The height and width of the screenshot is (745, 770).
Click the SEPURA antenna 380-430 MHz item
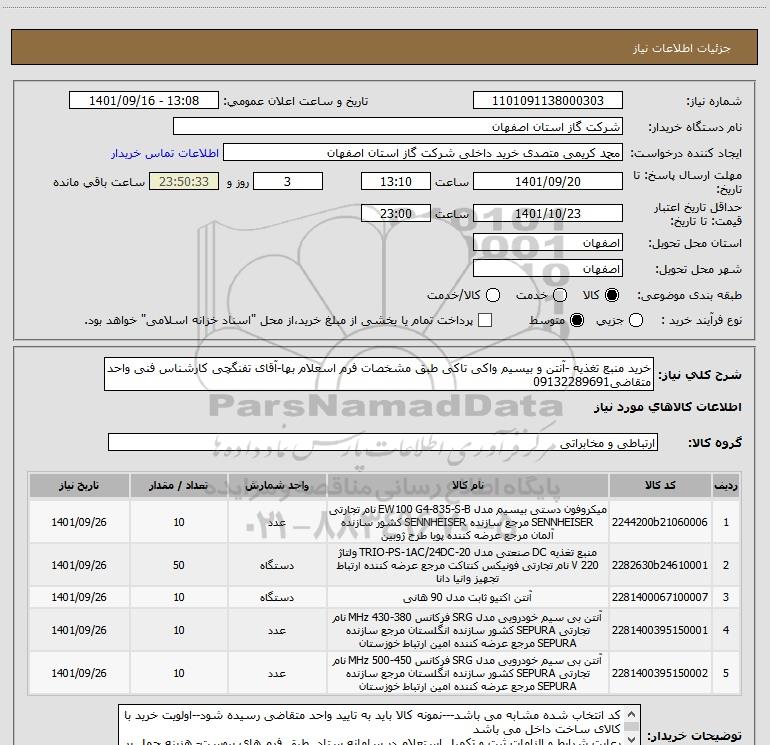[x=468, y=630]
